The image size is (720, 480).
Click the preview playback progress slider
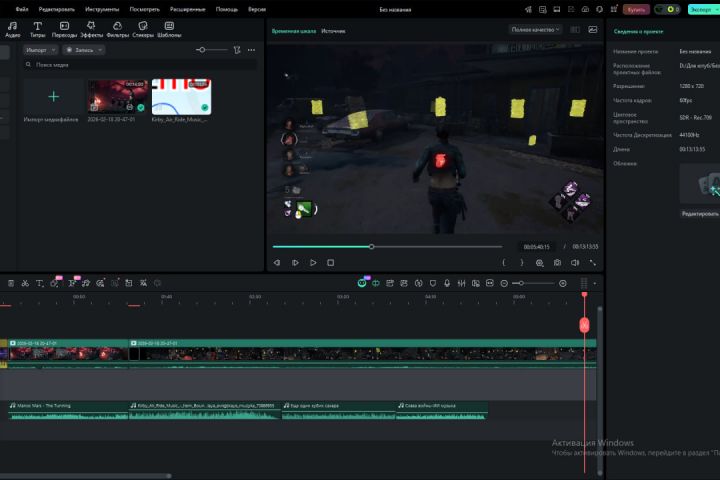[x=387, y=247]
